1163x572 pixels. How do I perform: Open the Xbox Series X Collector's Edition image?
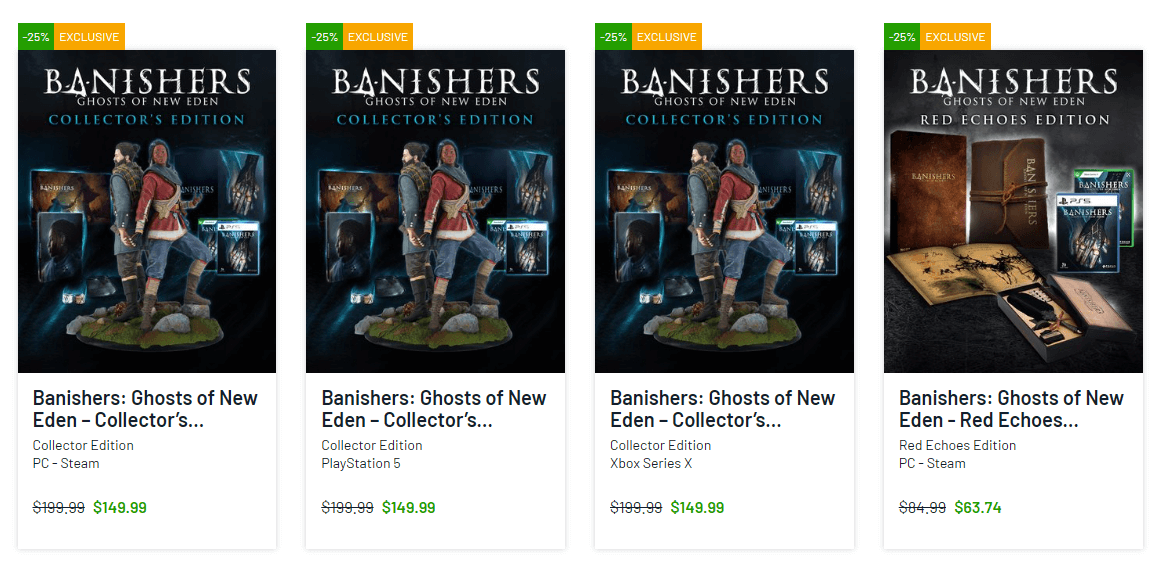coord(724,211)
